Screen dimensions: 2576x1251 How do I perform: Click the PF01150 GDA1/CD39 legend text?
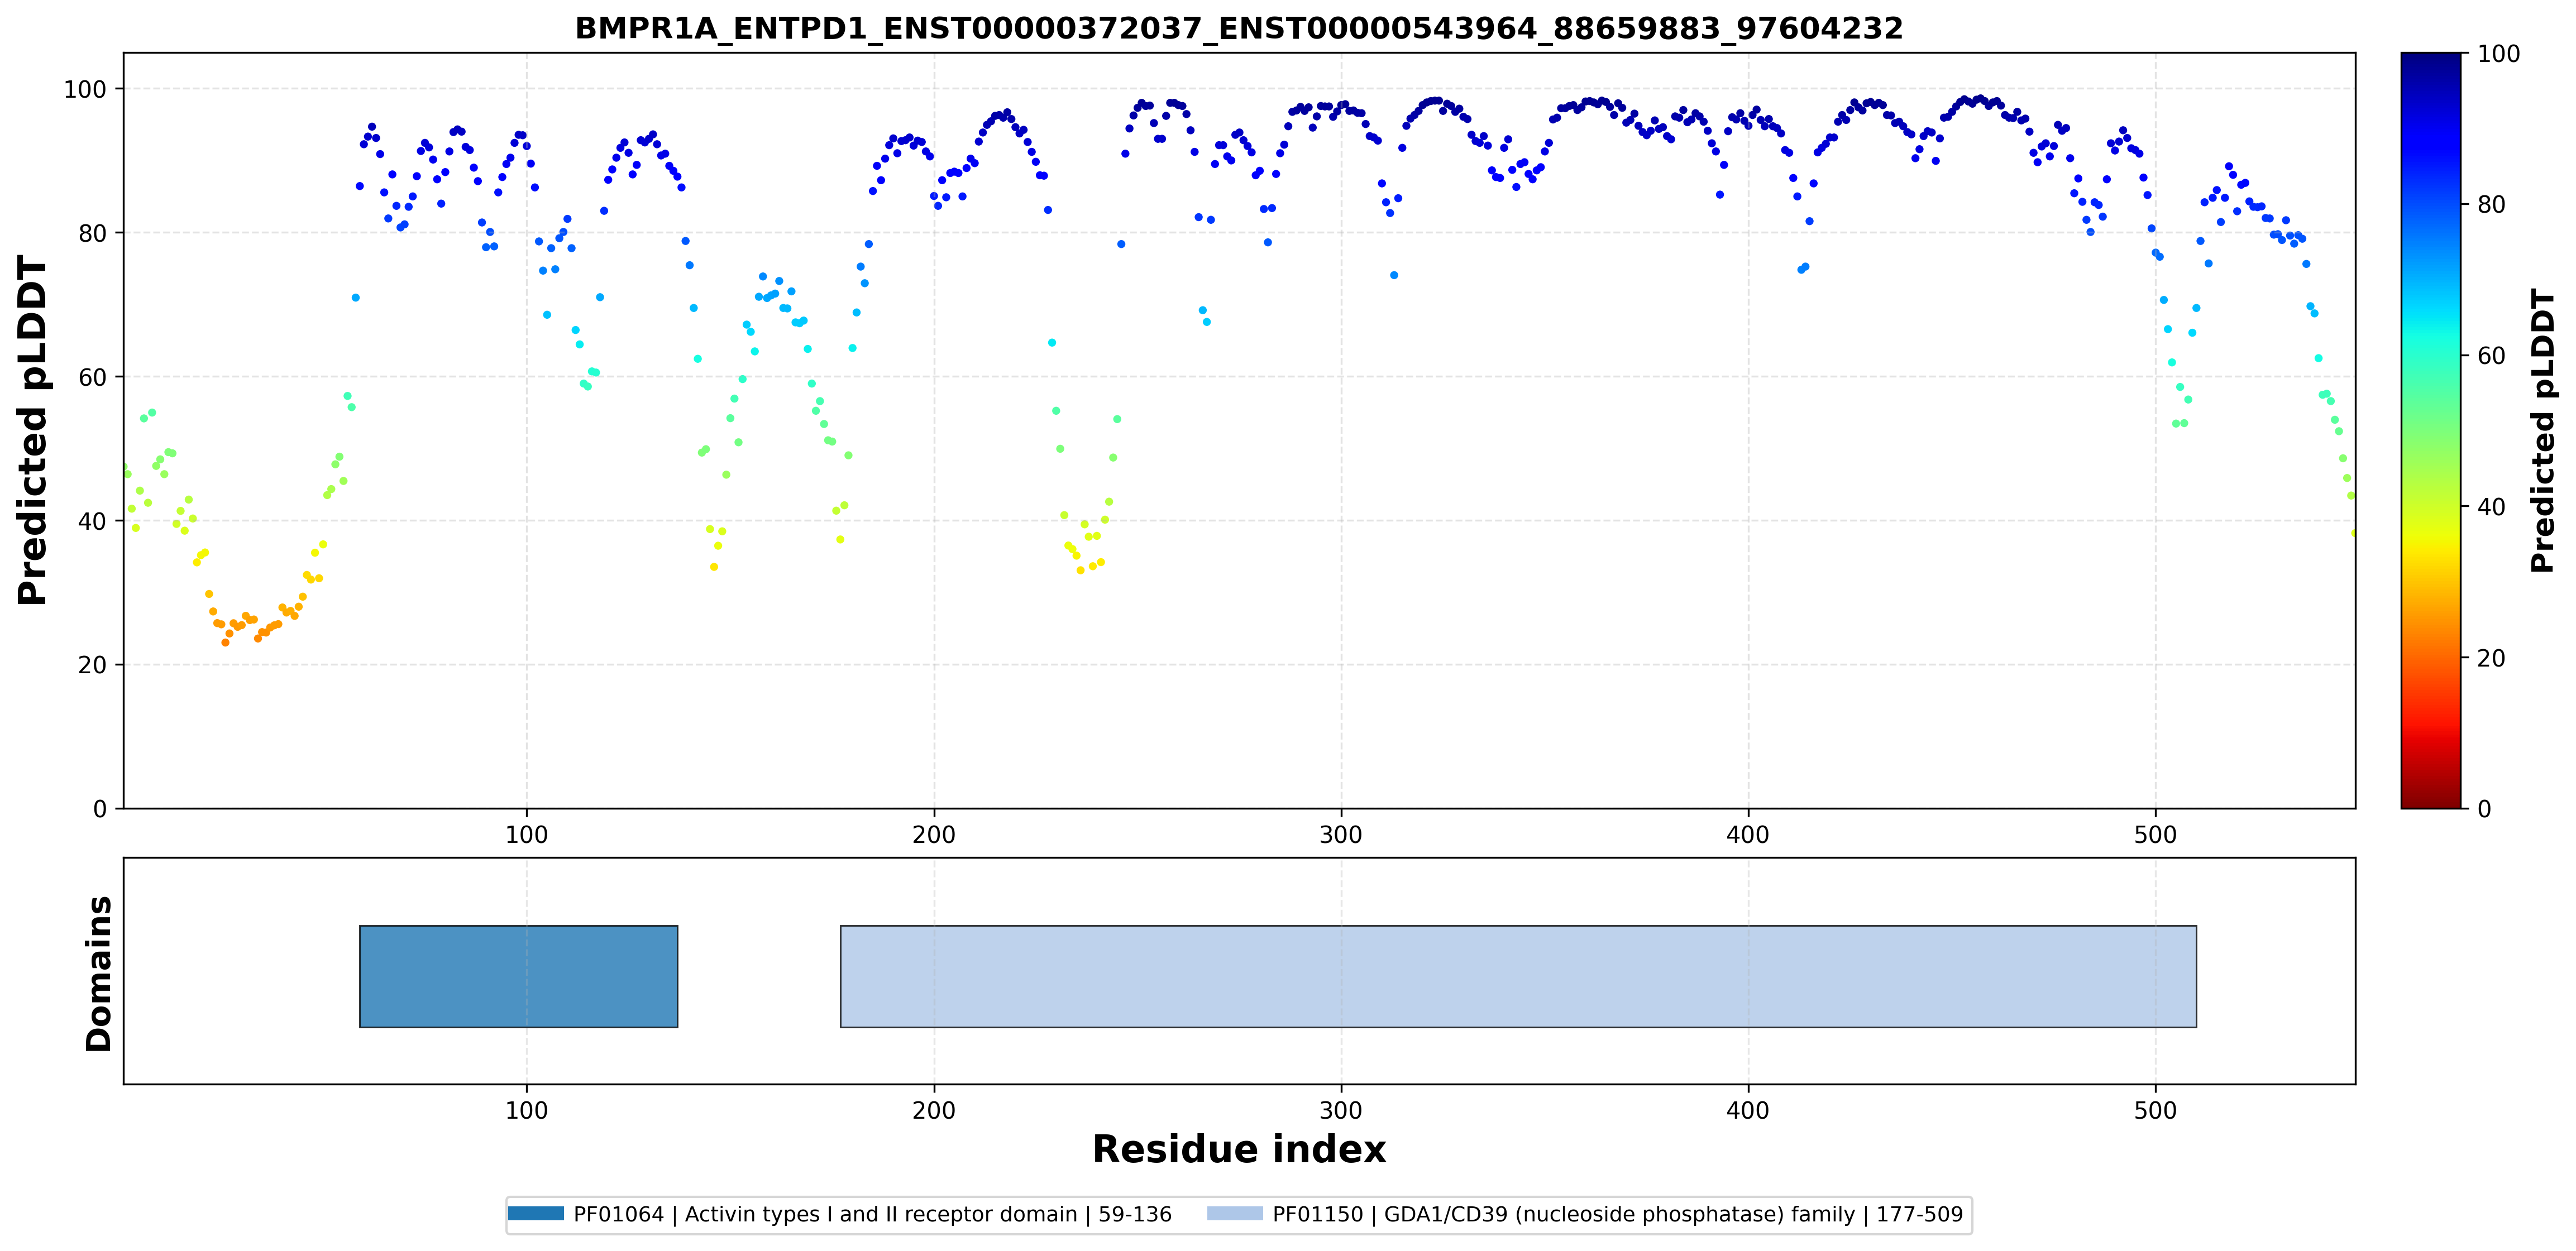tap(1617, 1214)
